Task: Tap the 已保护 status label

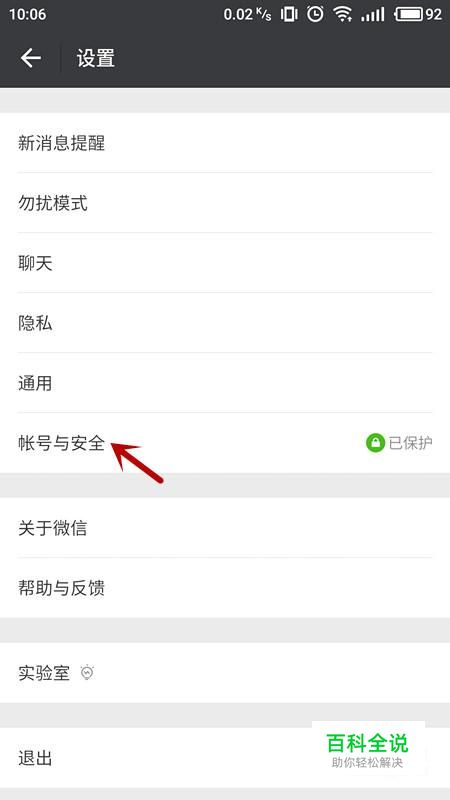Action: click(x=411, y=443)
